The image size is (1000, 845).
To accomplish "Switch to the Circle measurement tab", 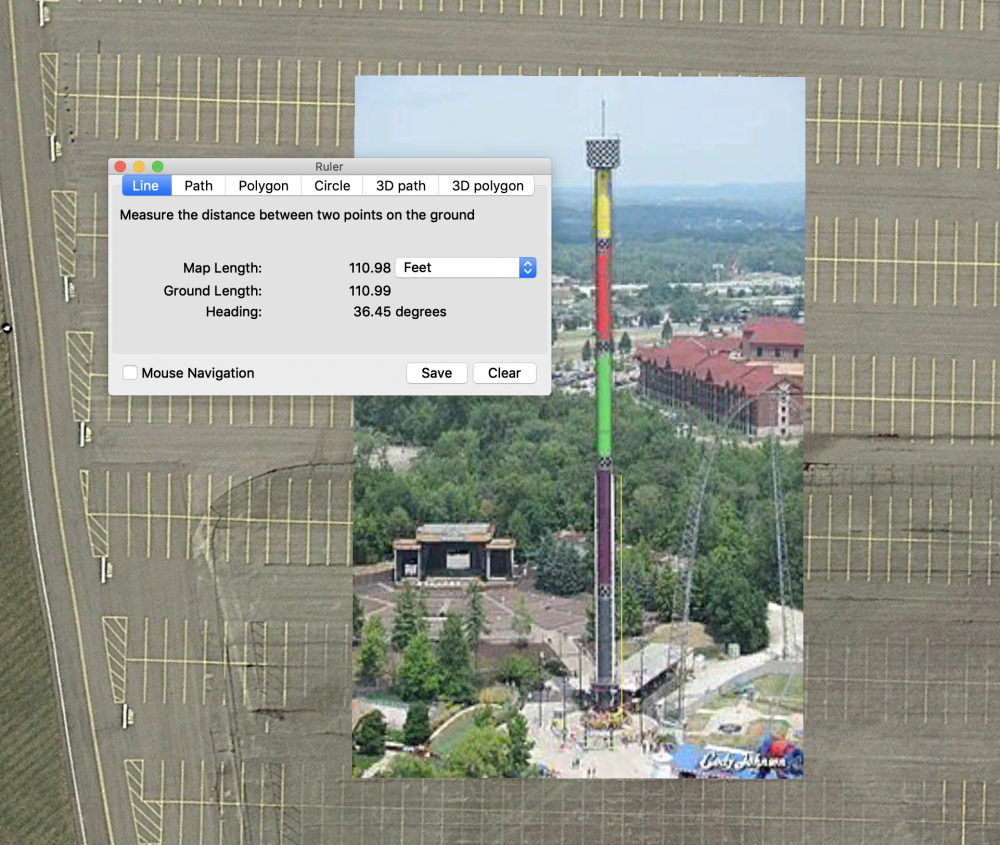I will coord(332,186).
